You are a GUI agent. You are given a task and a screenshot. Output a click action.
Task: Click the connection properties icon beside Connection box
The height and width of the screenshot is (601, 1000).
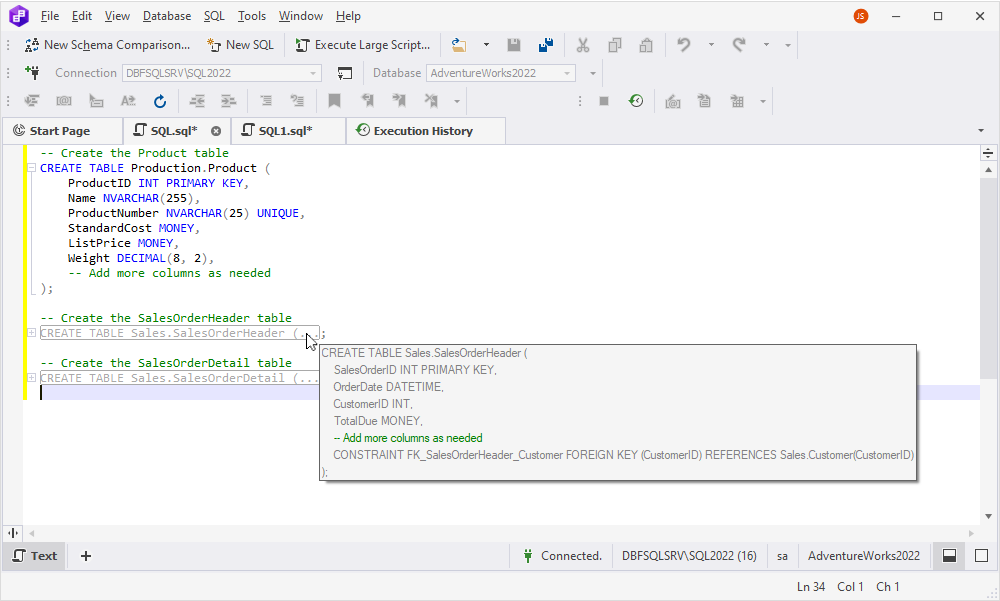click(344, 73)
